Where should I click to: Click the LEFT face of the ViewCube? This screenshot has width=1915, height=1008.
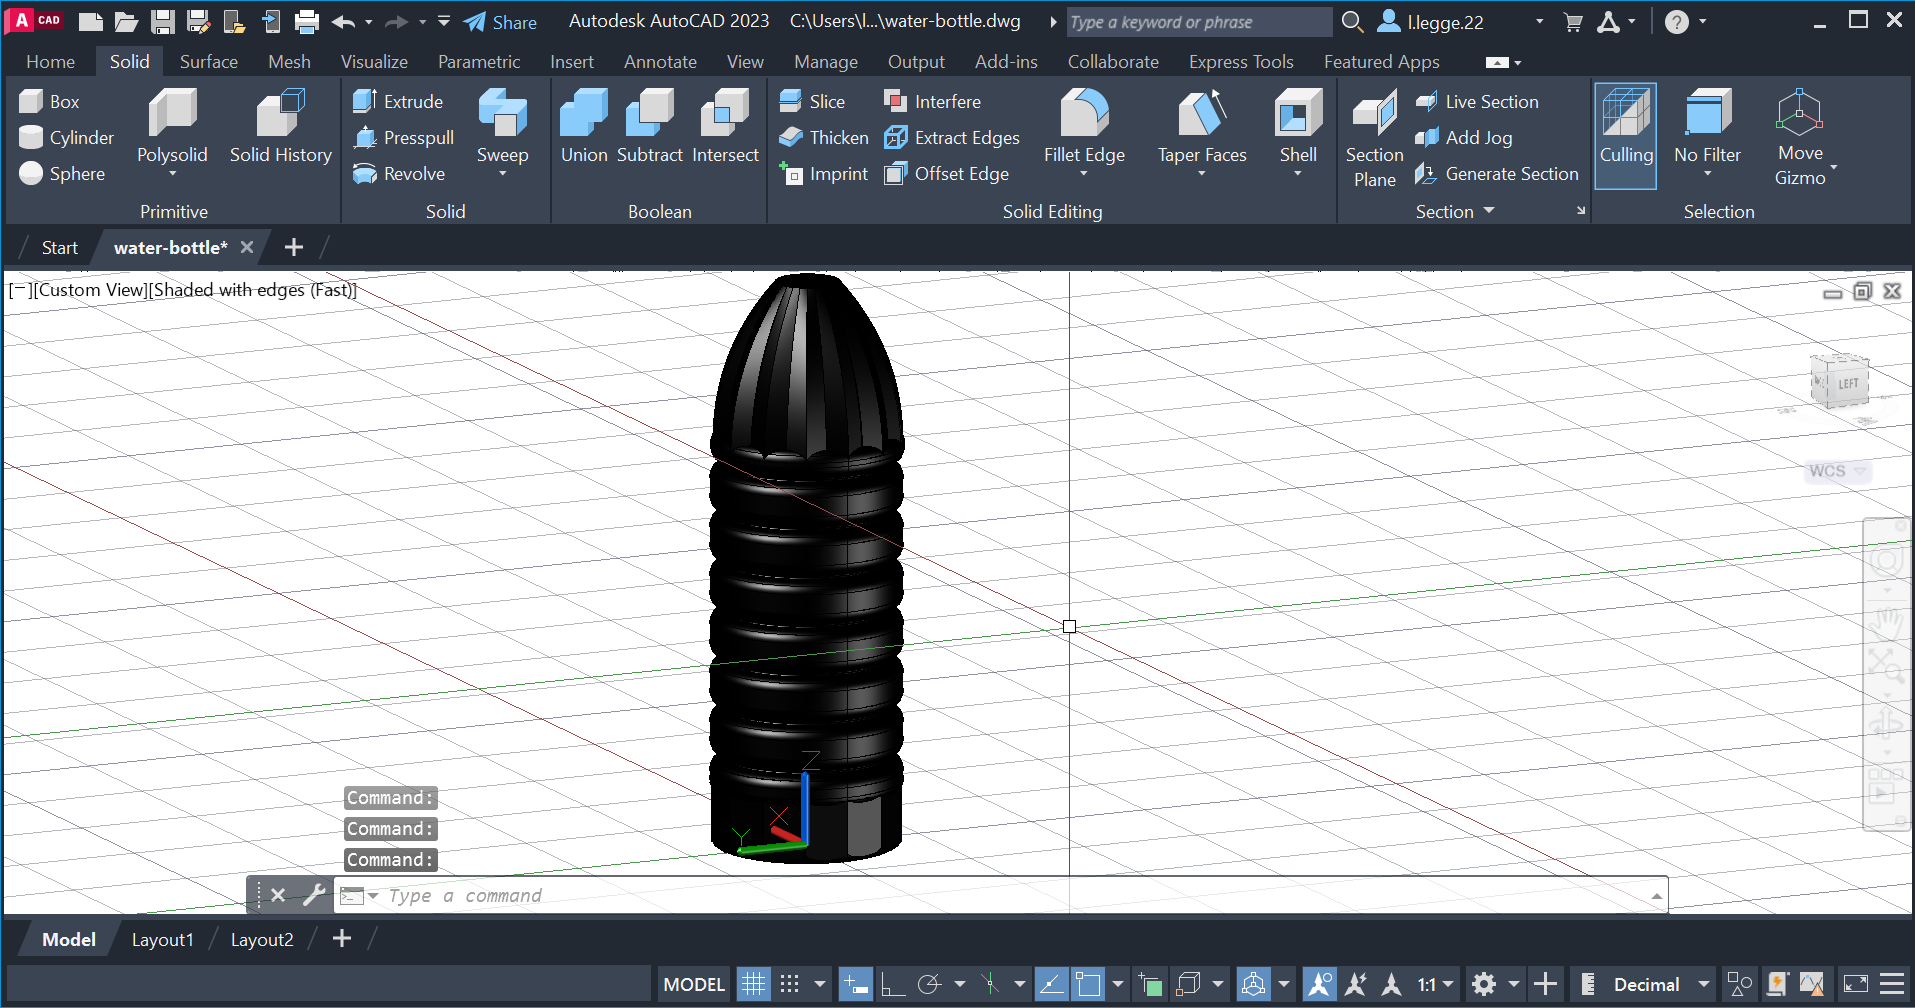tap(1848, 384)
